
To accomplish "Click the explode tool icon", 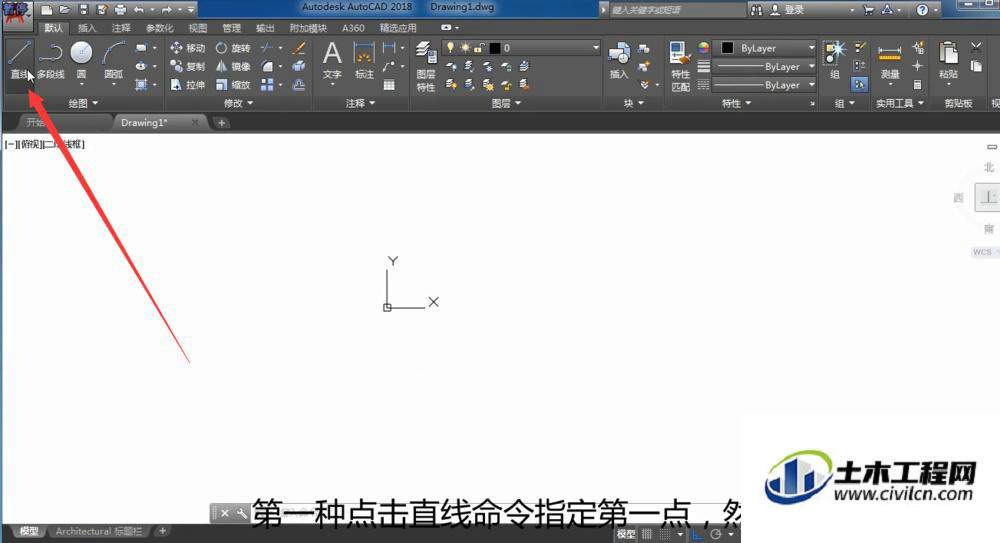I will click(x=298, y=66).
